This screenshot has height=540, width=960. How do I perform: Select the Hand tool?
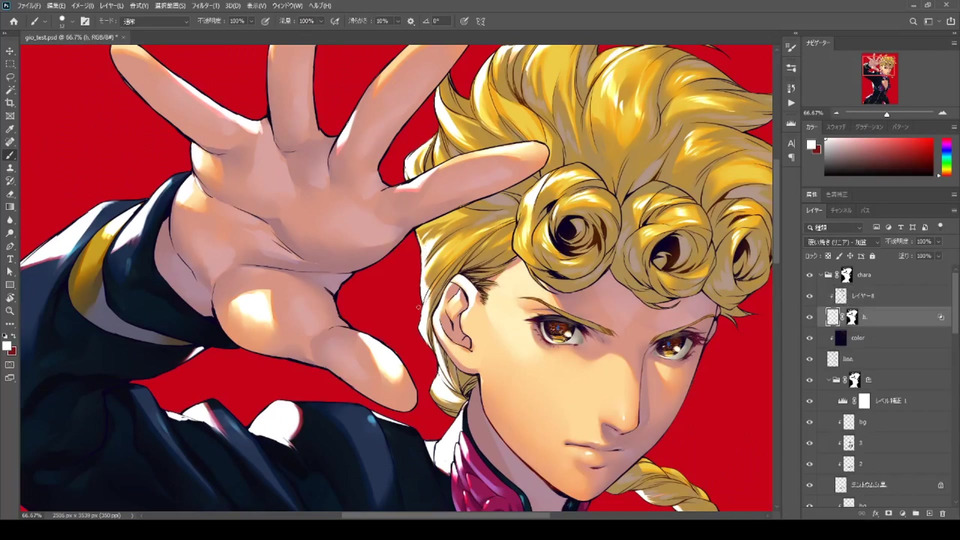click(x=10, y=298)
